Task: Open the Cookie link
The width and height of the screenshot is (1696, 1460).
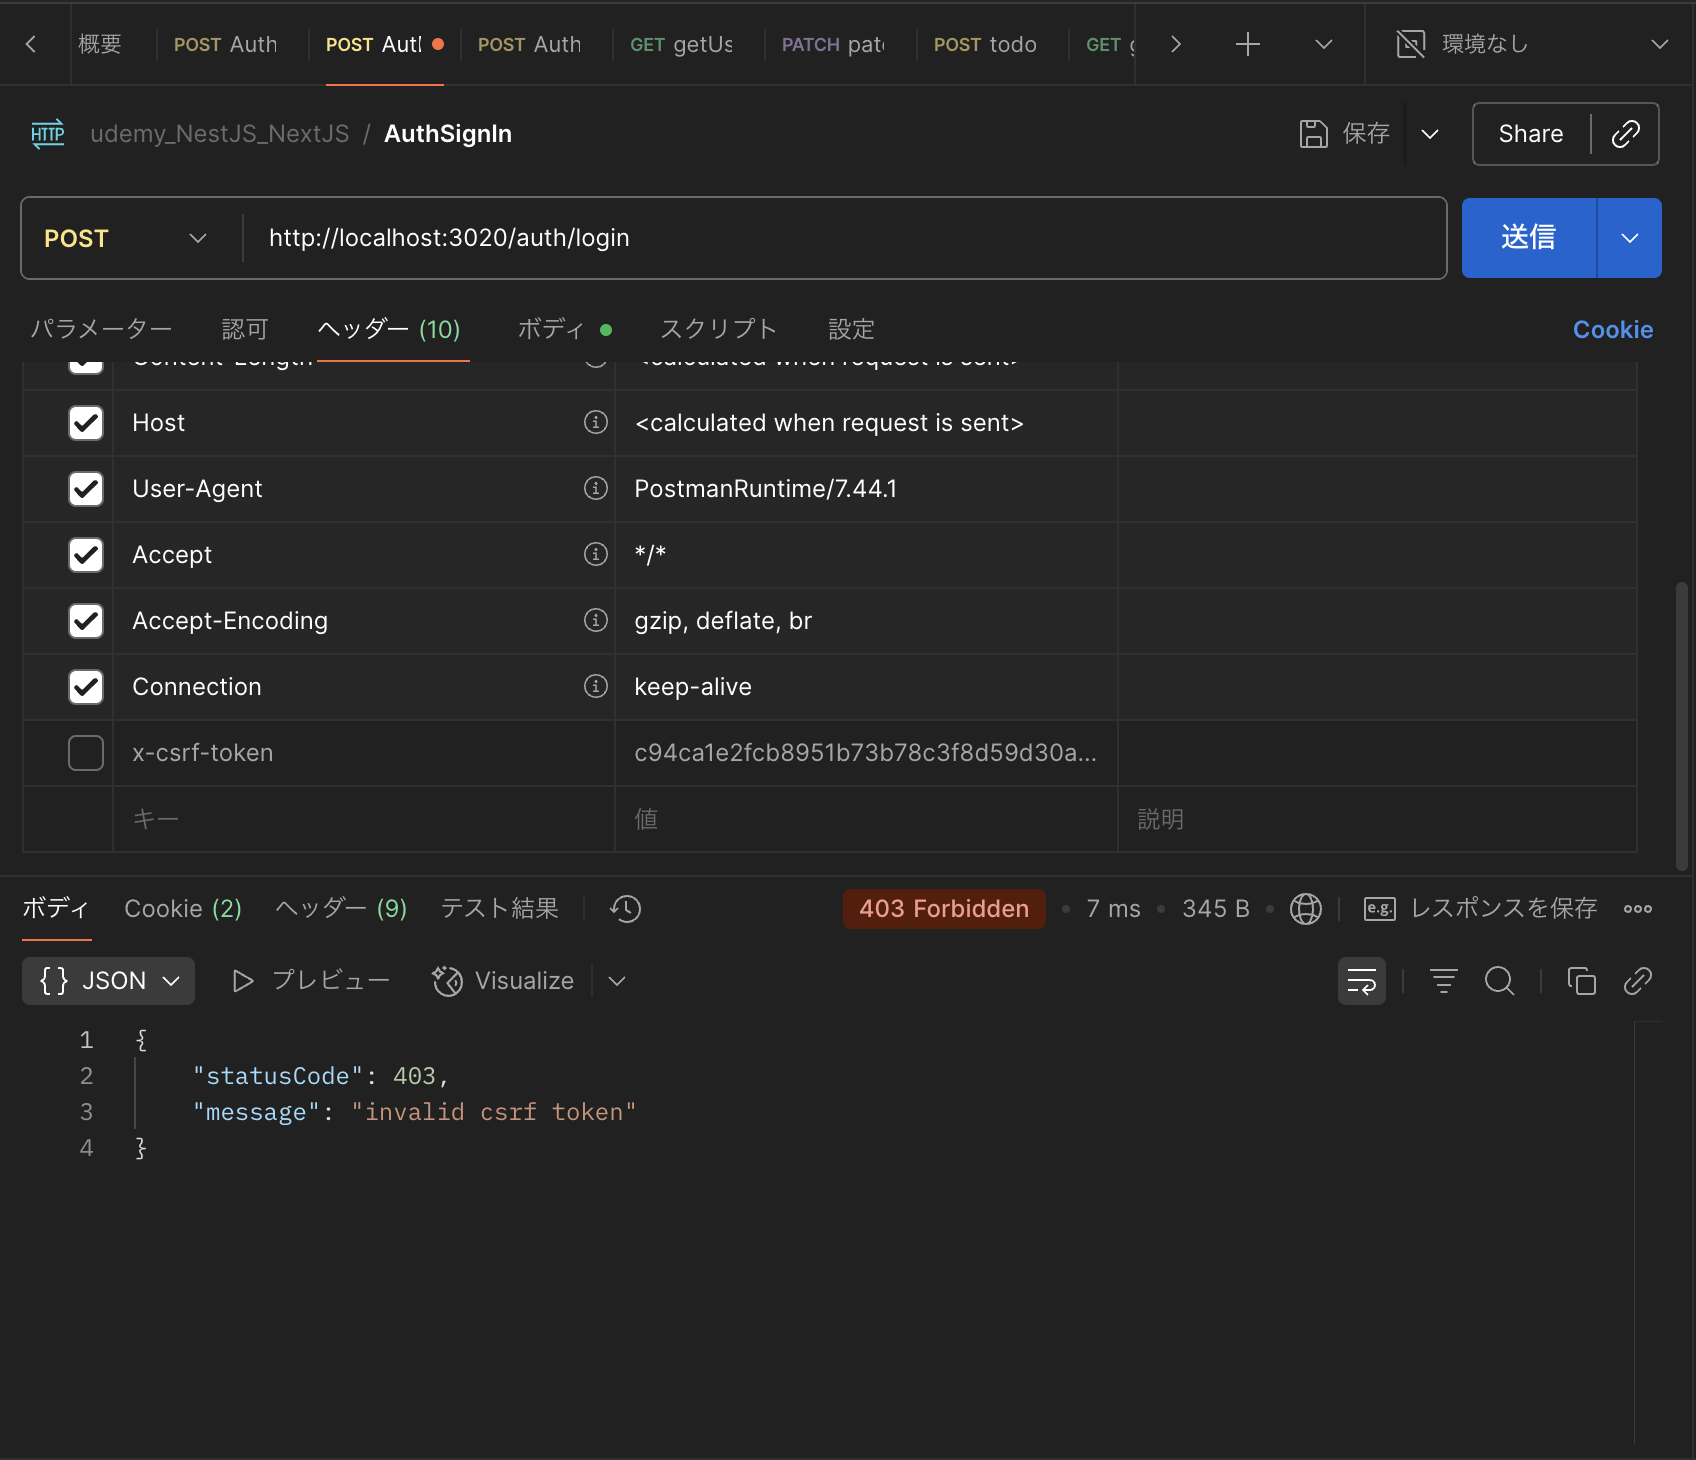Action: tap(1613, 330)
